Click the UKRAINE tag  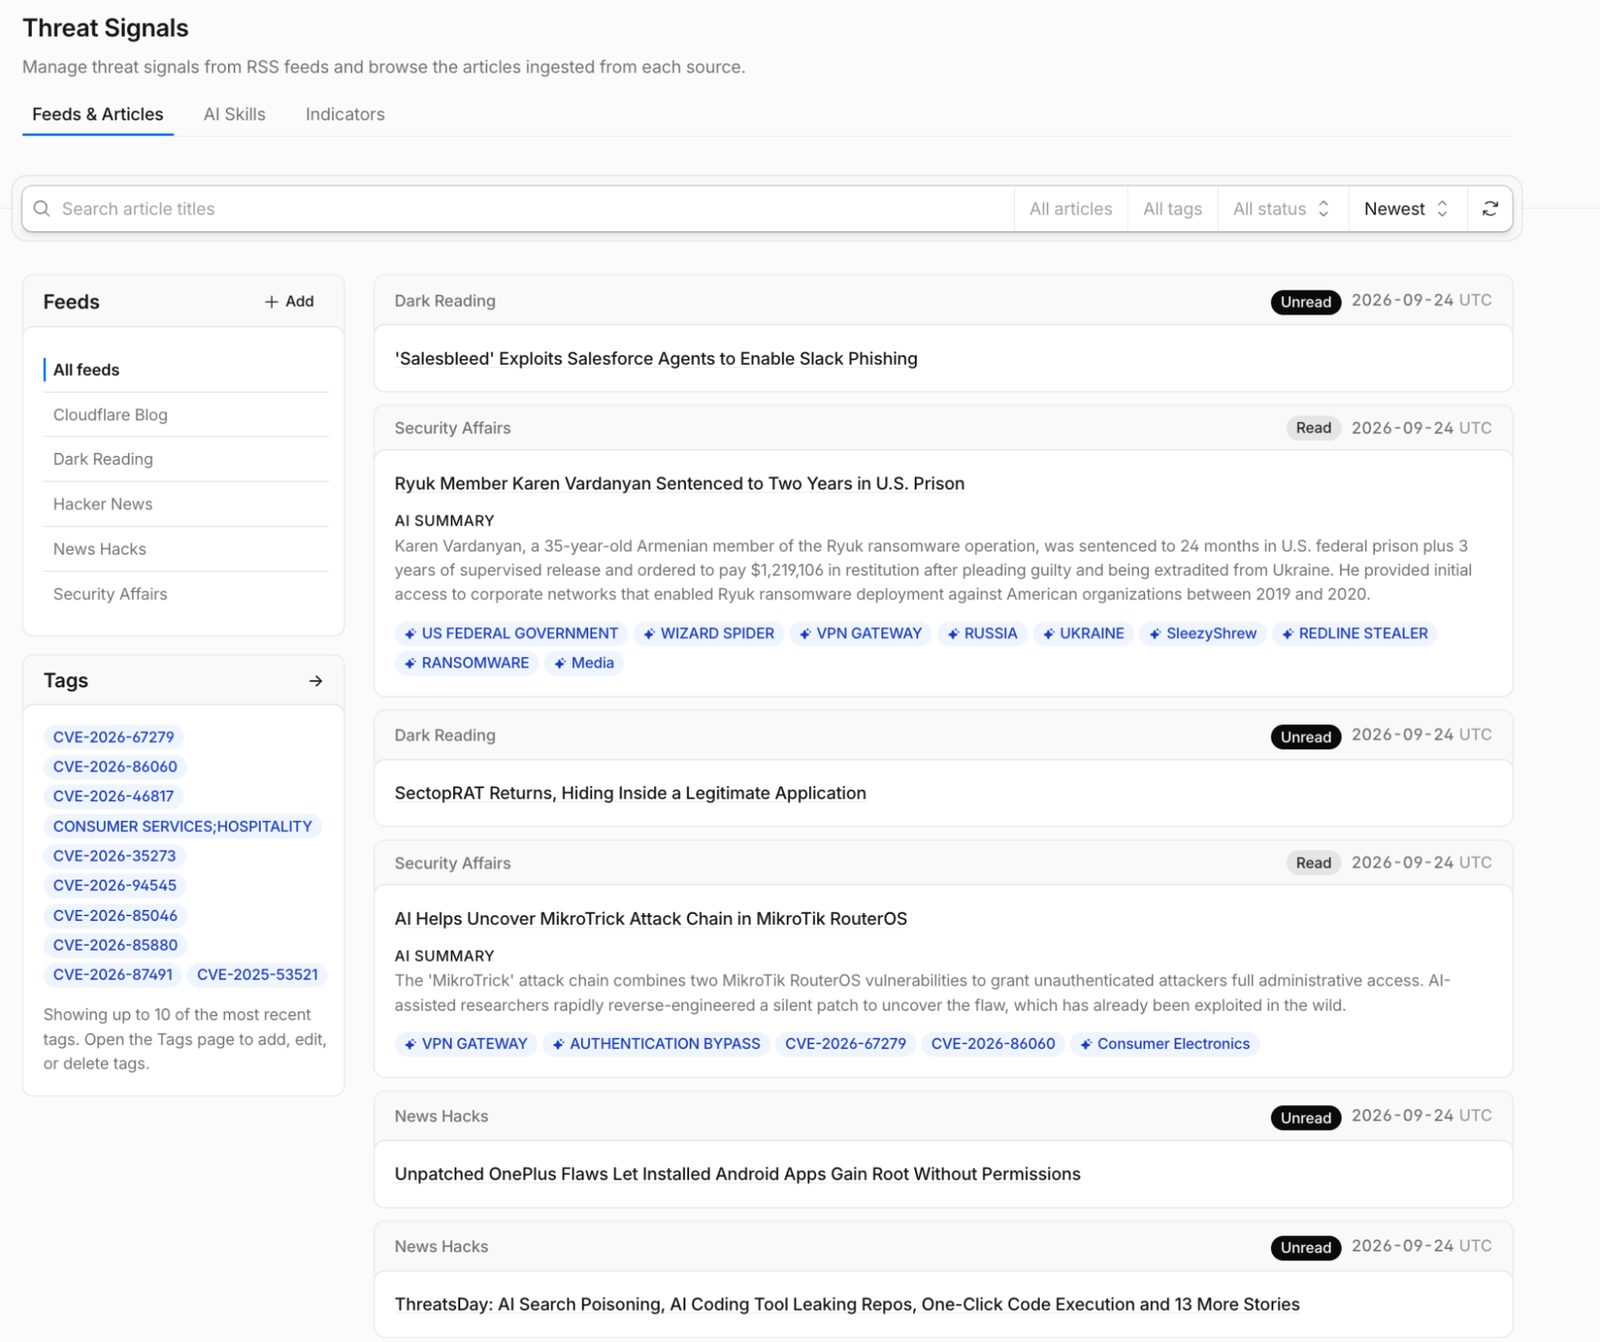click(1083, 634)
